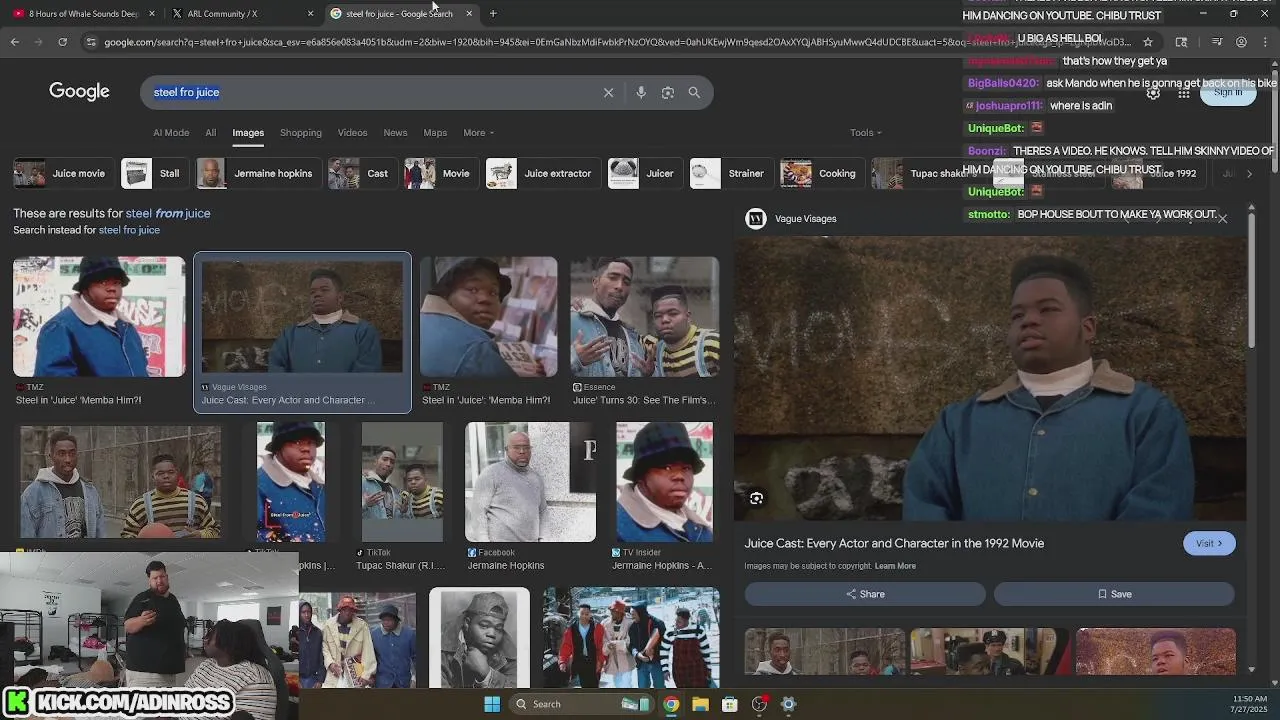Viewport: 1280px width, 720px height.
Task: Open the first TMZ 'Steel in Juice' thumbnail
Action: pyautogui.click(x=99, y=317)
